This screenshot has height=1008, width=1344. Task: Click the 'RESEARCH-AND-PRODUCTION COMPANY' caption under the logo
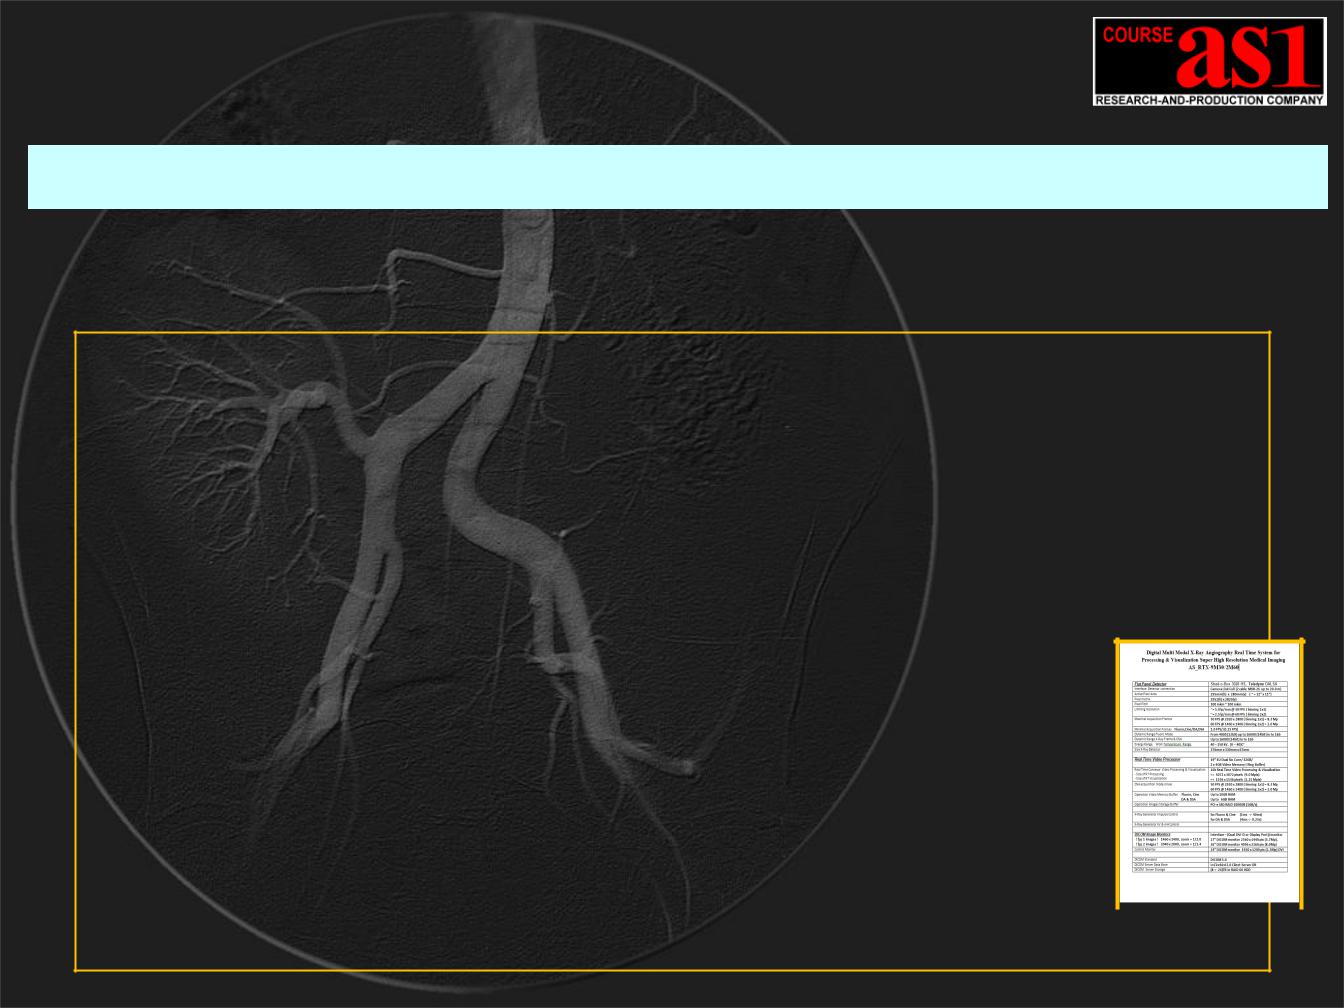click(x=1209, y=100)
